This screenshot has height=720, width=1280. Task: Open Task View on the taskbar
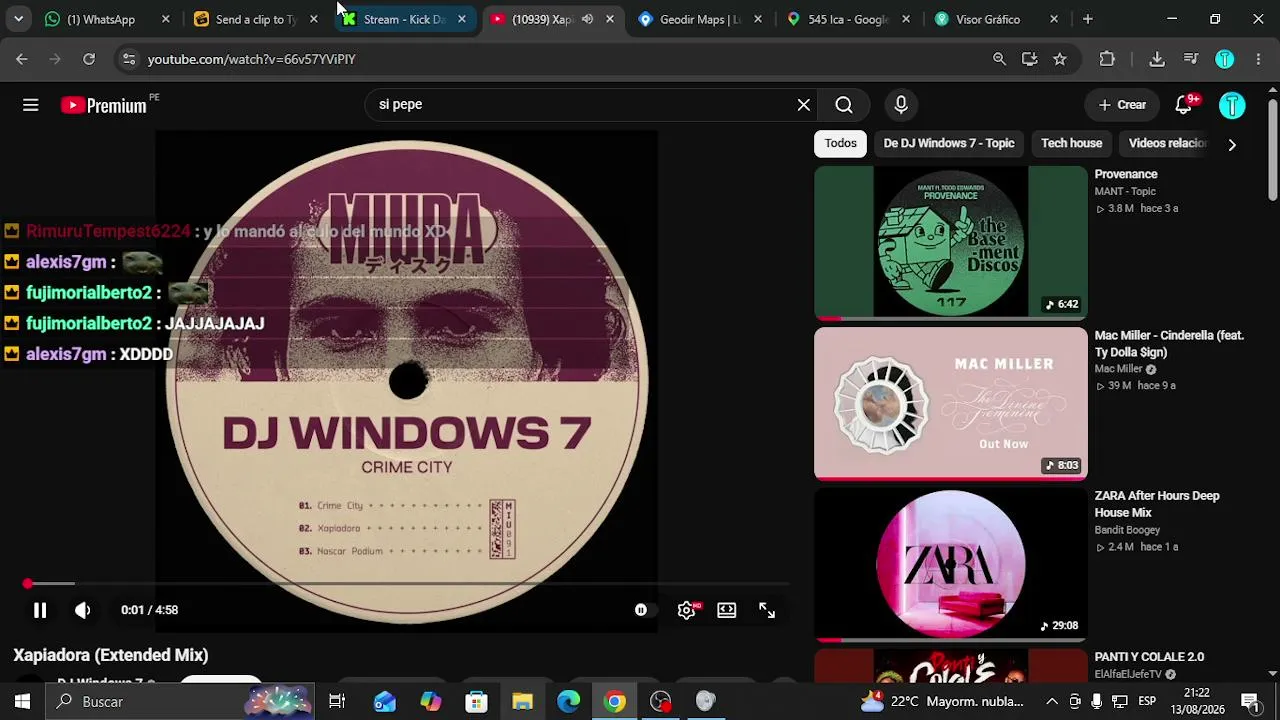(337, 702)
